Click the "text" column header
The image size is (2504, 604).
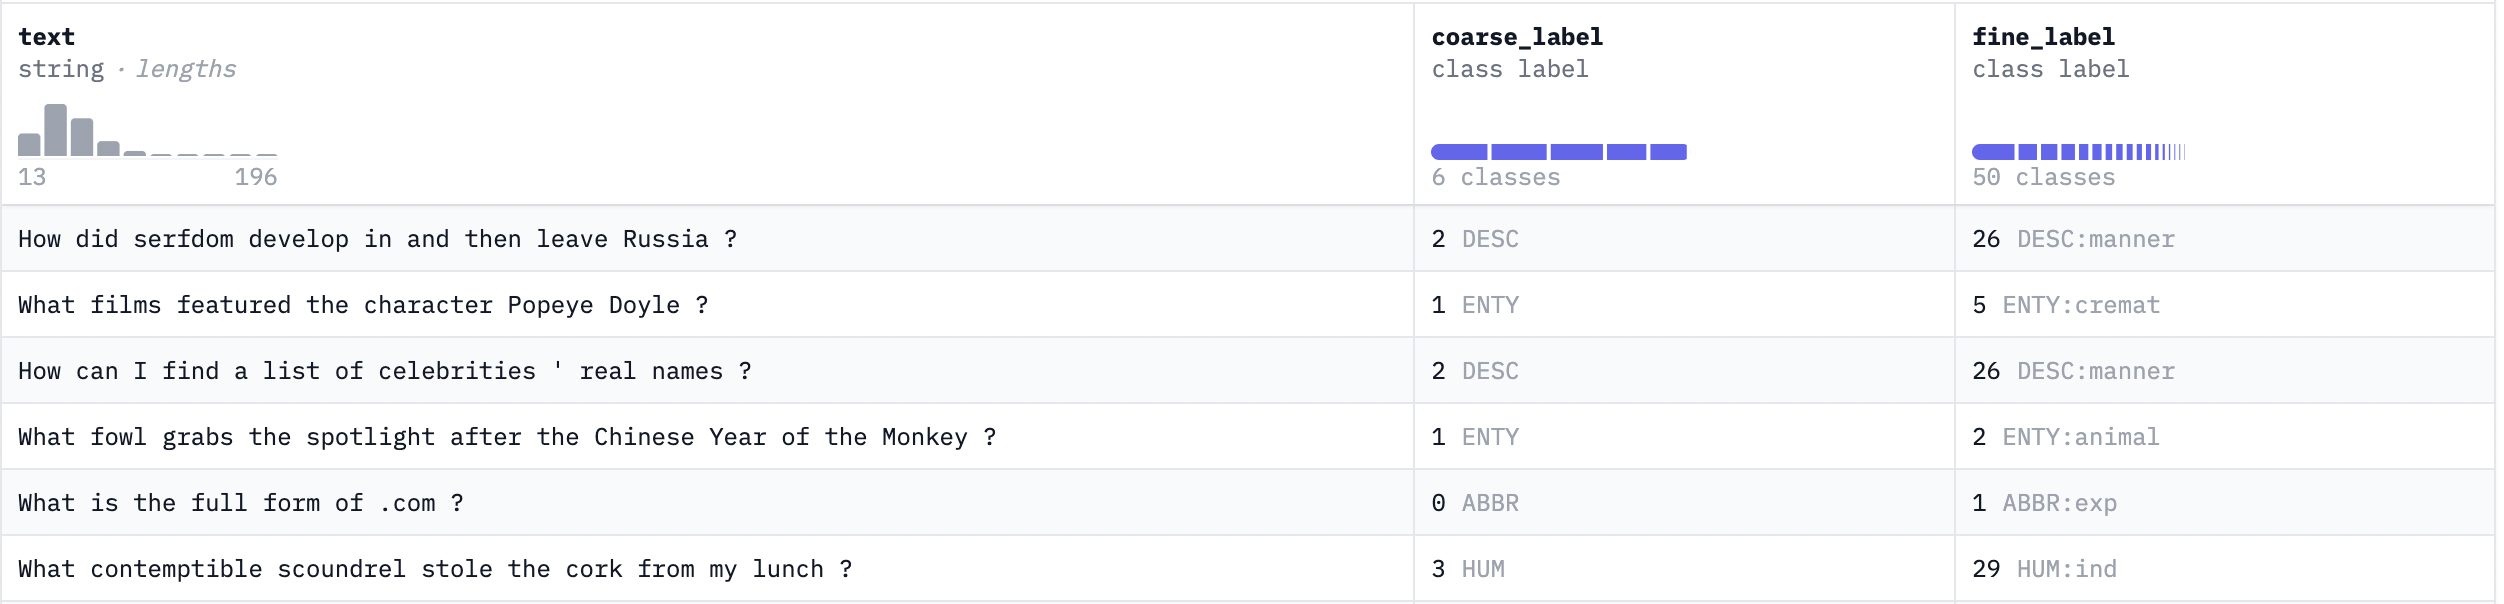pyautogui.click(x=46, y=37)
